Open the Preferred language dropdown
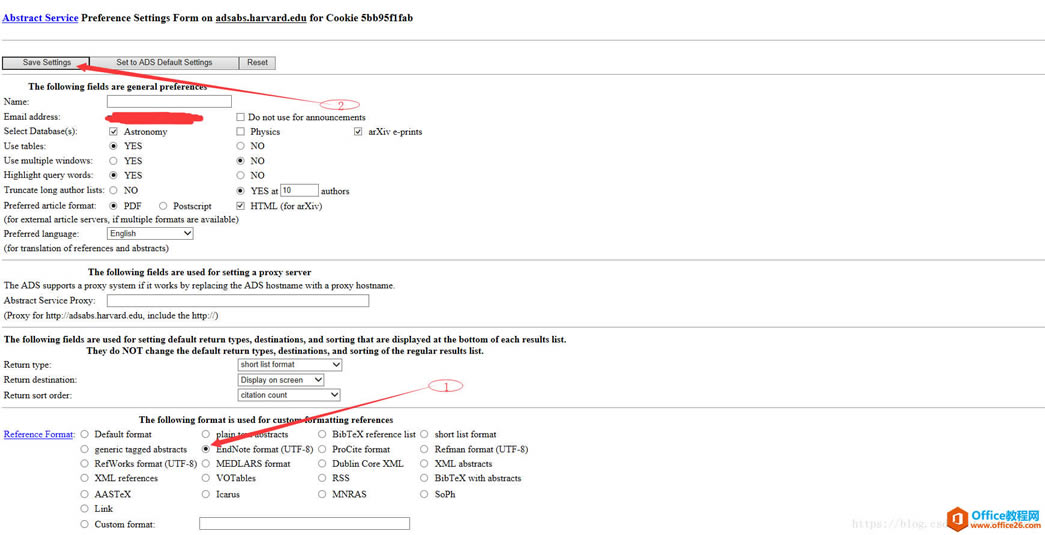 click(x=150, y=234)
